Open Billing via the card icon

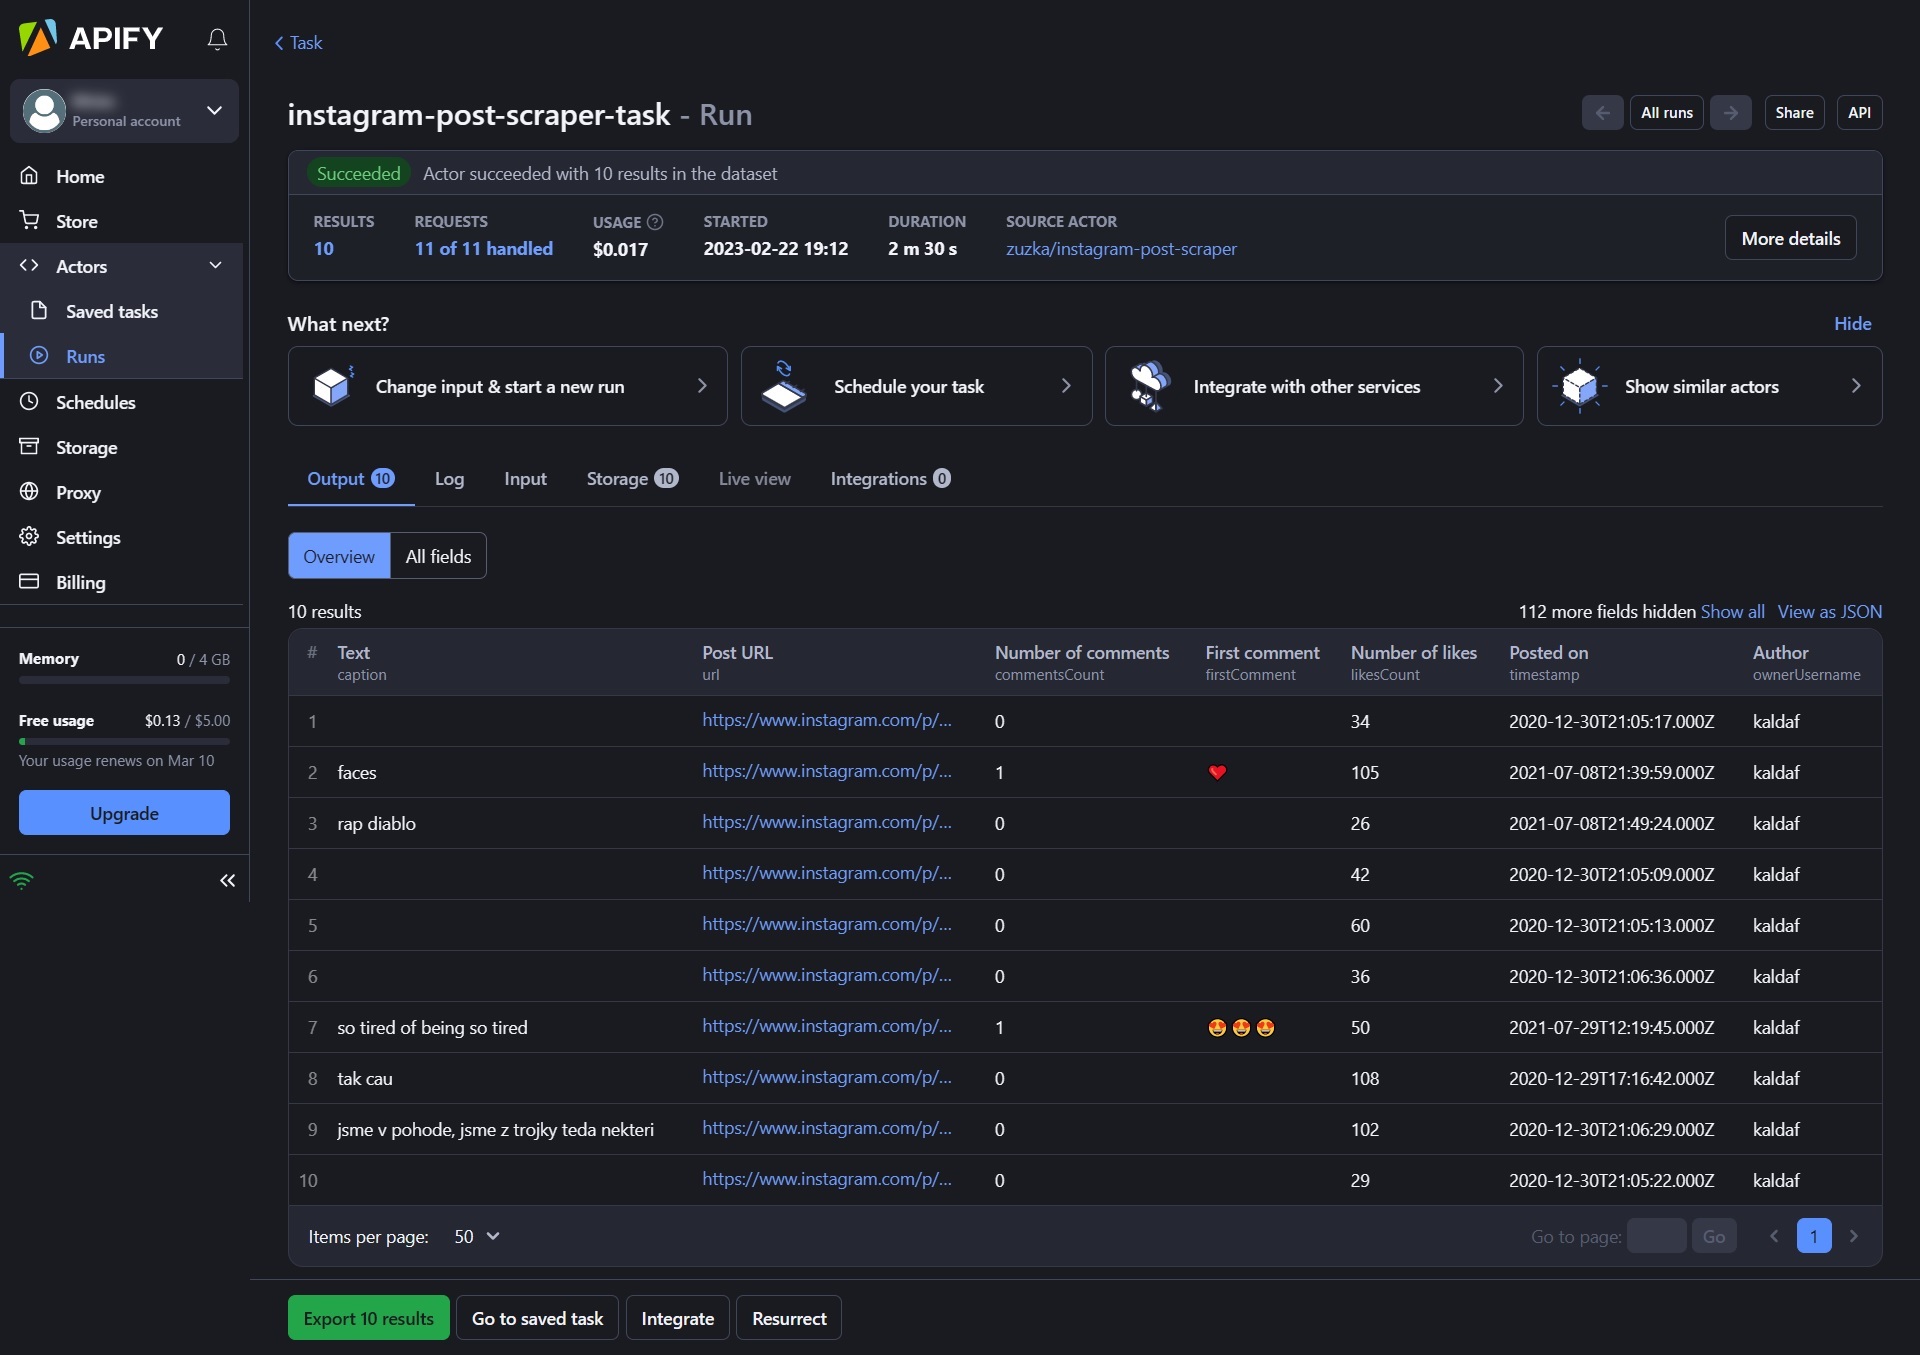[30, 582]
